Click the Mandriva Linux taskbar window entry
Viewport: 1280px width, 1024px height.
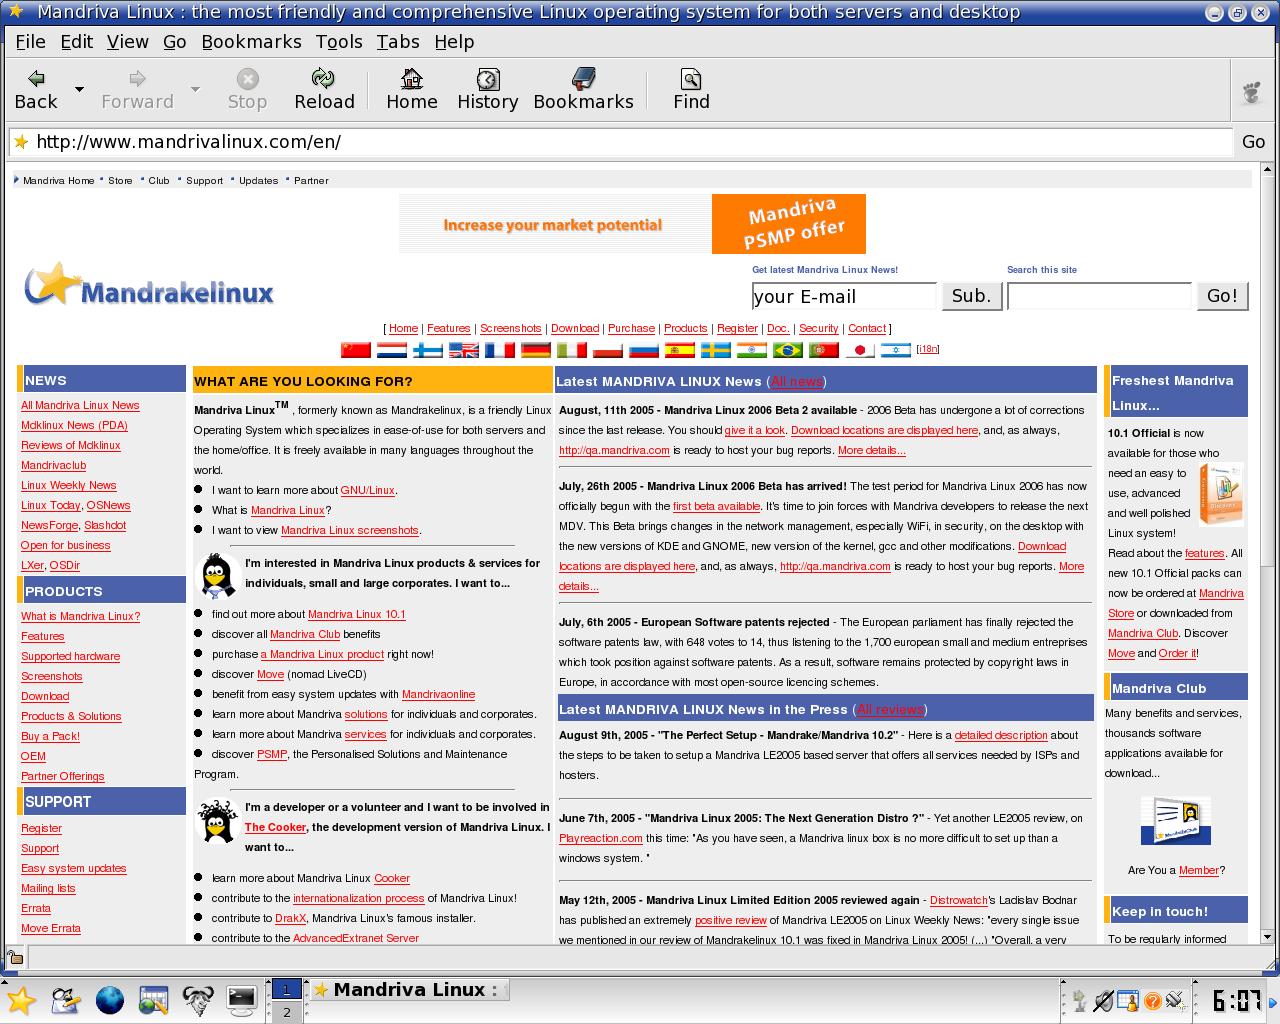tap(409, 990)
